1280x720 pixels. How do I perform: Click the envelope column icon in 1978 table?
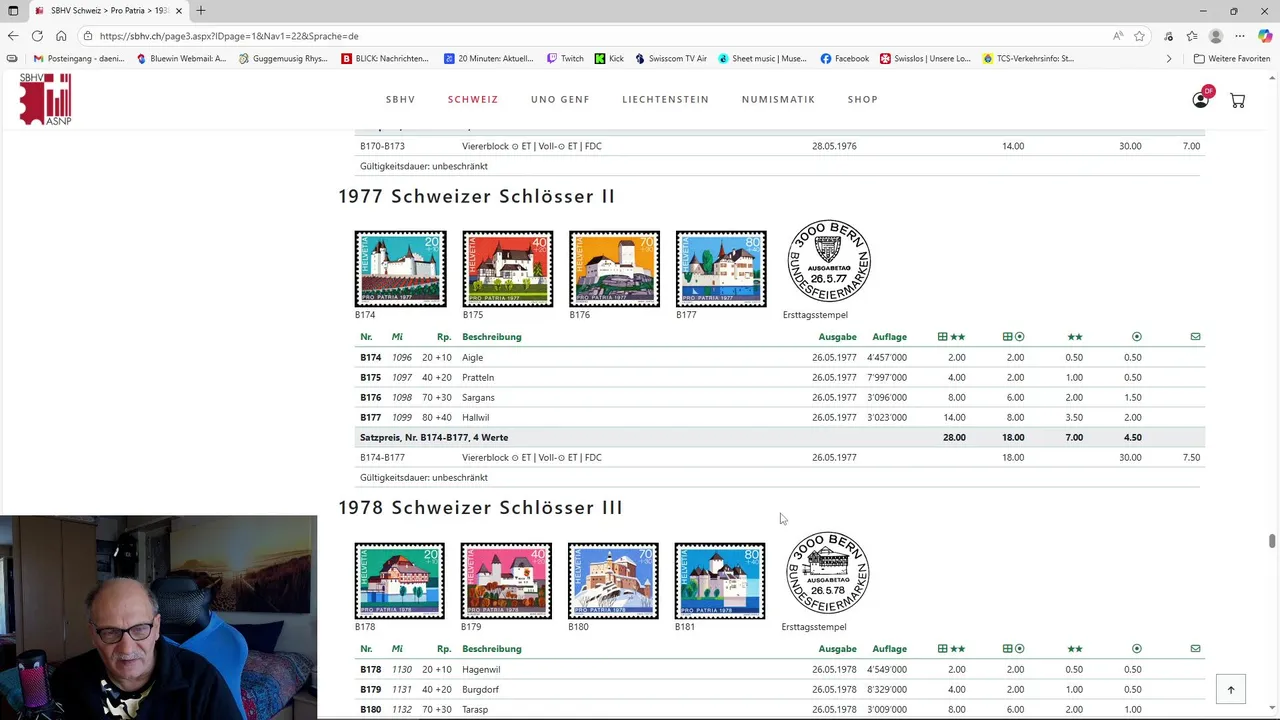tap(1195, 649)
